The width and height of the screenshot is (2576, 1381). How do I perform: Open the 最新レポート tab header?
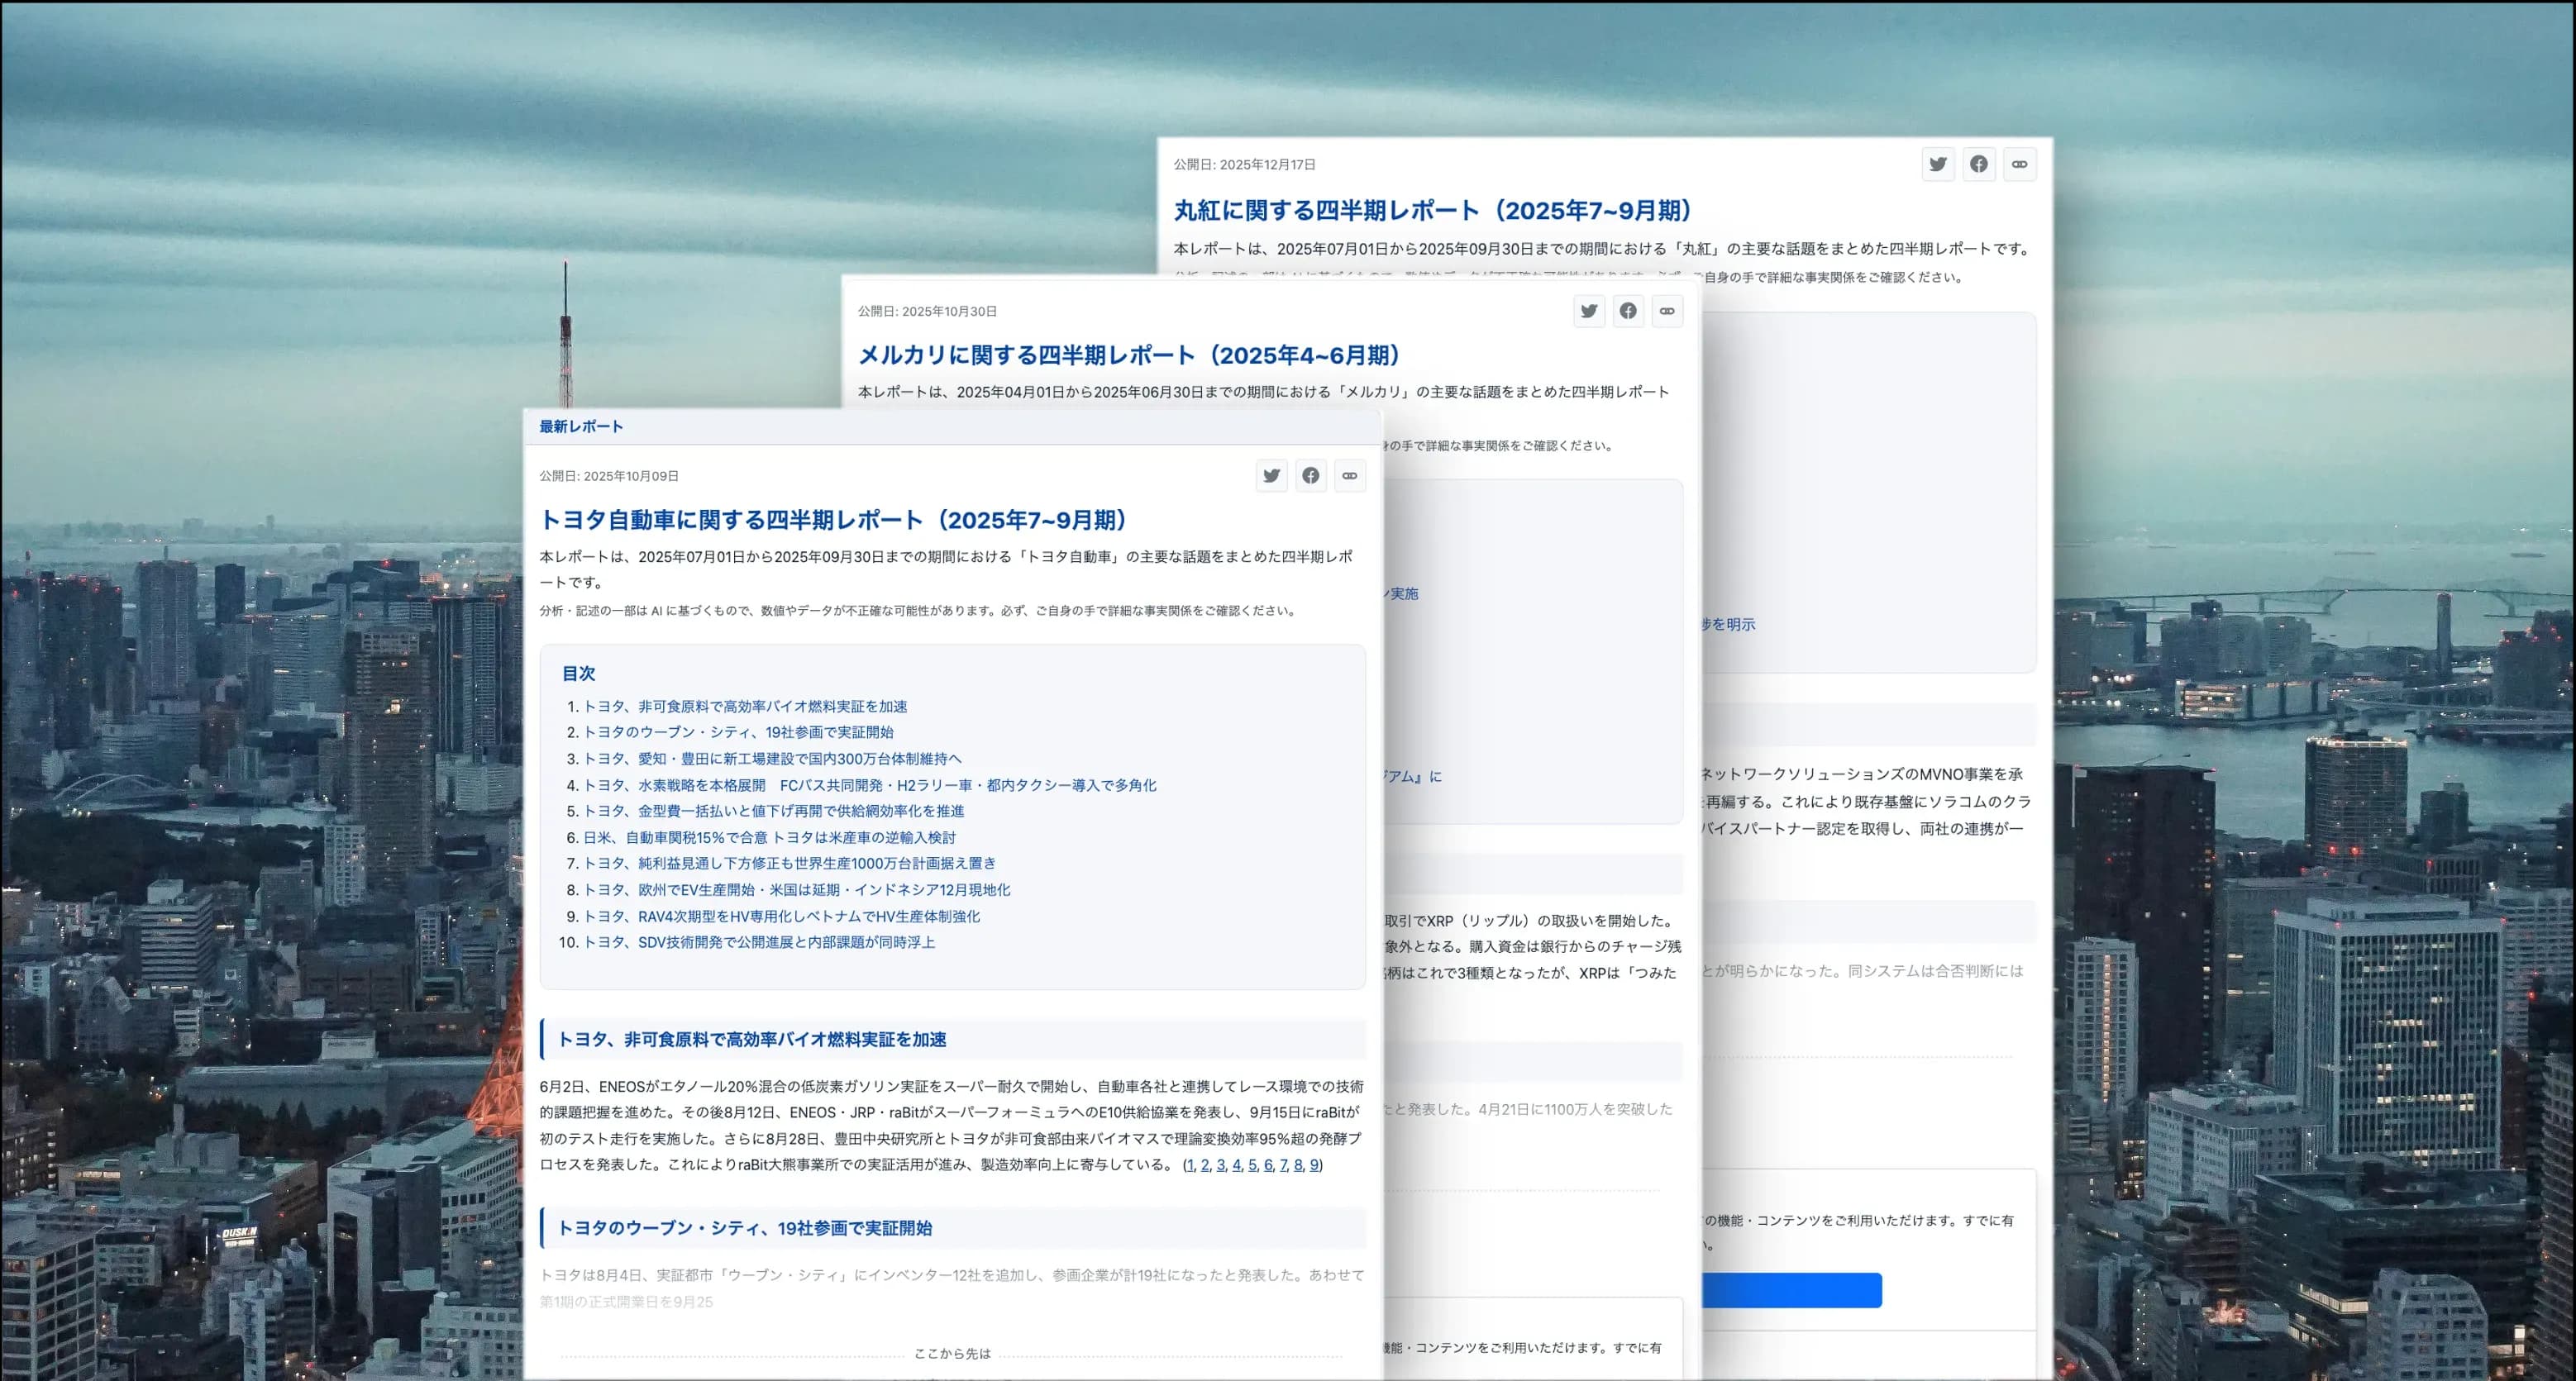pos(581,427)
